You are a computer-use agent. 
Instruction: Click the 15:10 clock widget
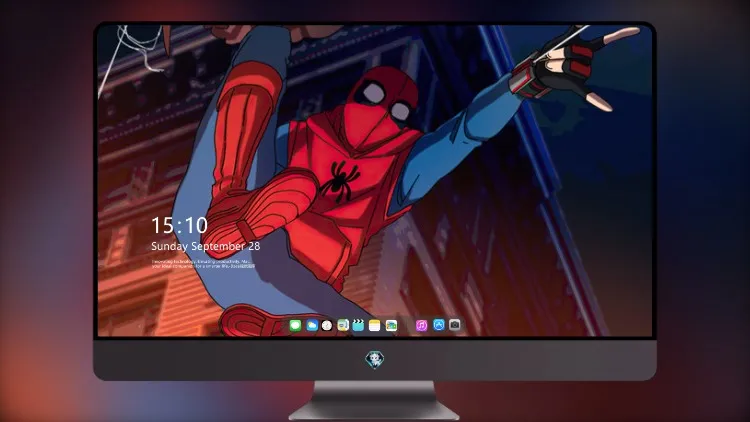[x=179, y=225]
